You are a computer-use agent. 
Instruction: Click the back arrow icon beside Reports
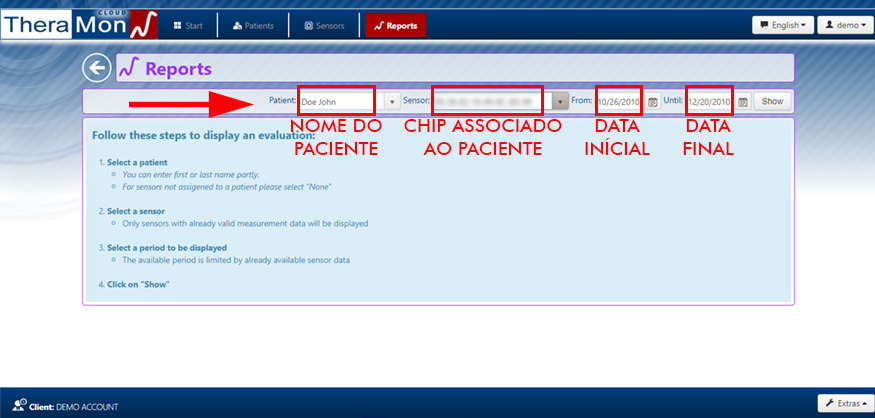(97, 68)
